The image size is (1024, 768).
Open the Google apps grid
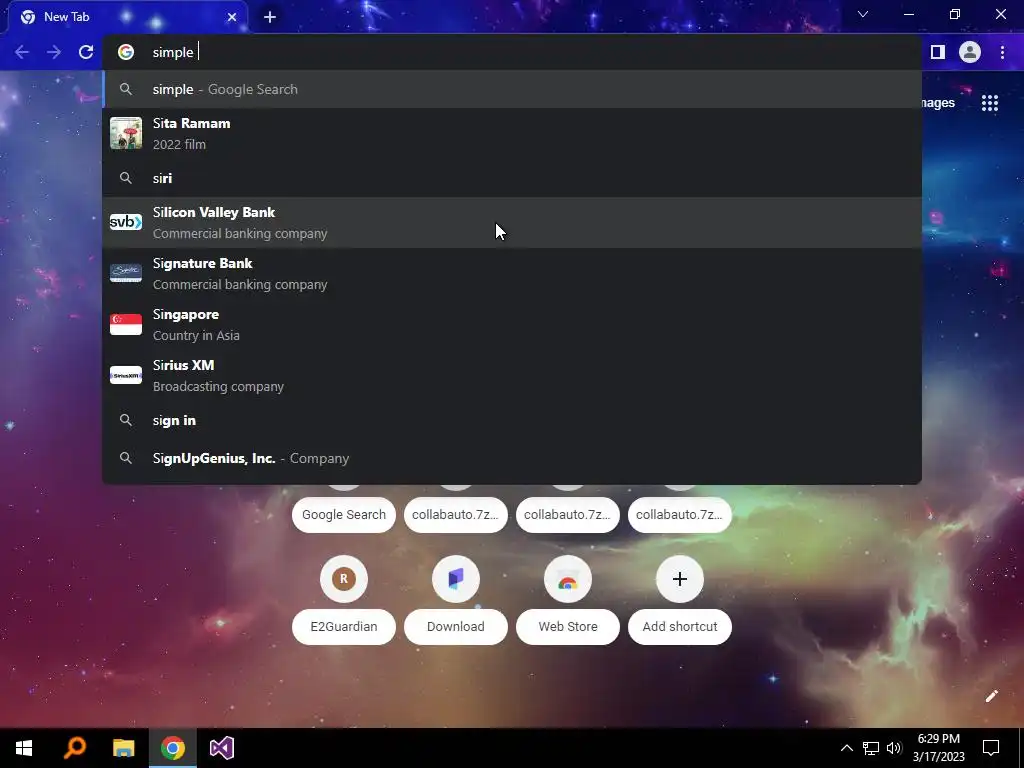[990, 103]
